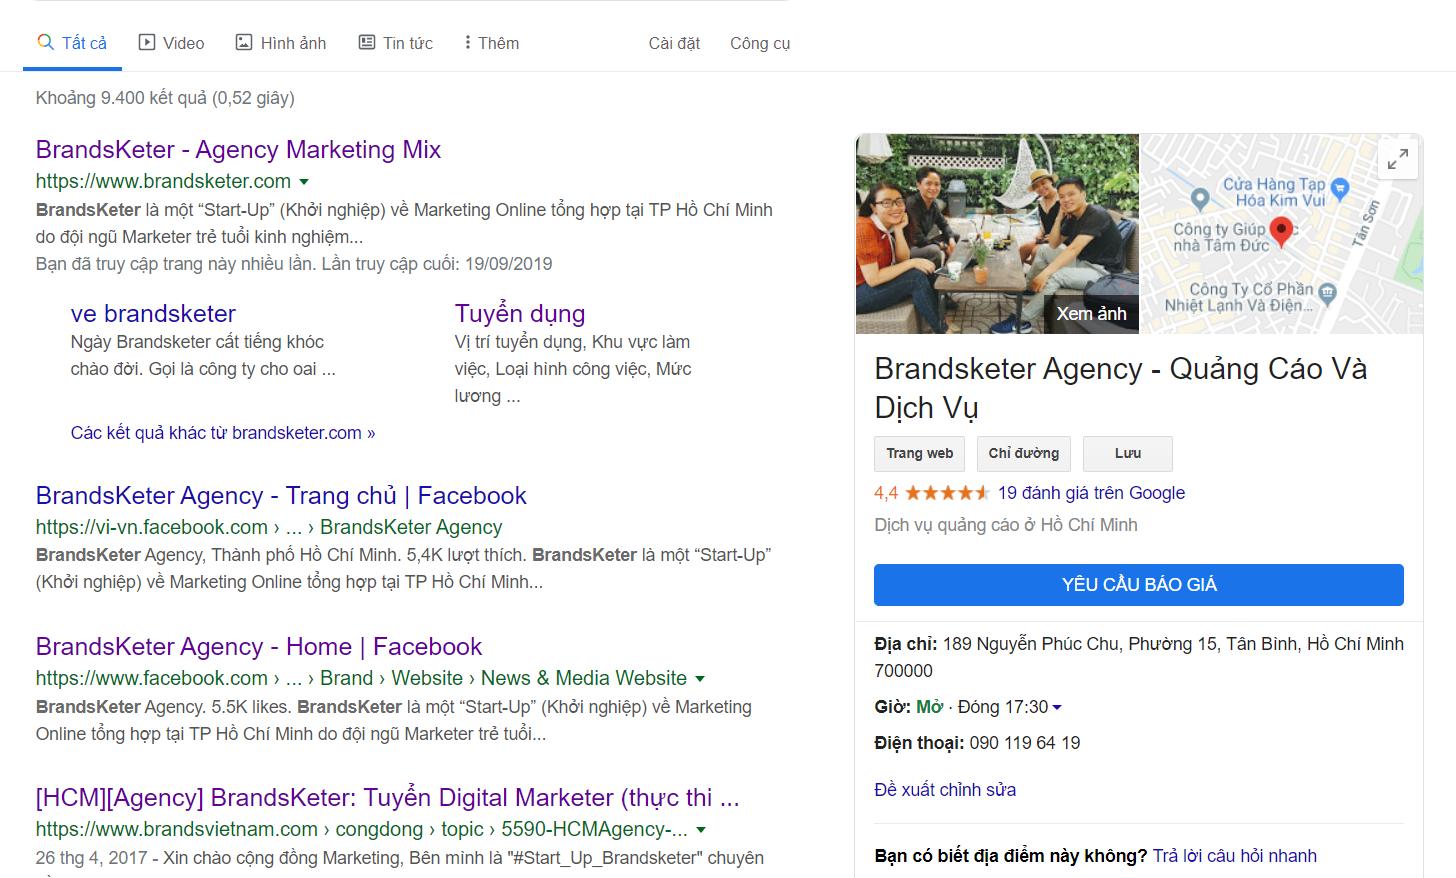The width and height of the screenshot is (1456, 878).
Task: Click YÊU CẦU BÁO GIÁ button
Action: [1139, 585]
